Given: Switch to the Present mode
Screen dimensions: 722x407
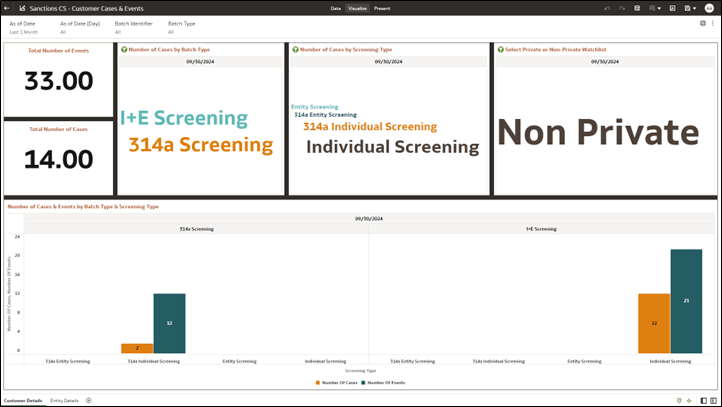Looking at the screenshot, I should (x=382, y=8).
